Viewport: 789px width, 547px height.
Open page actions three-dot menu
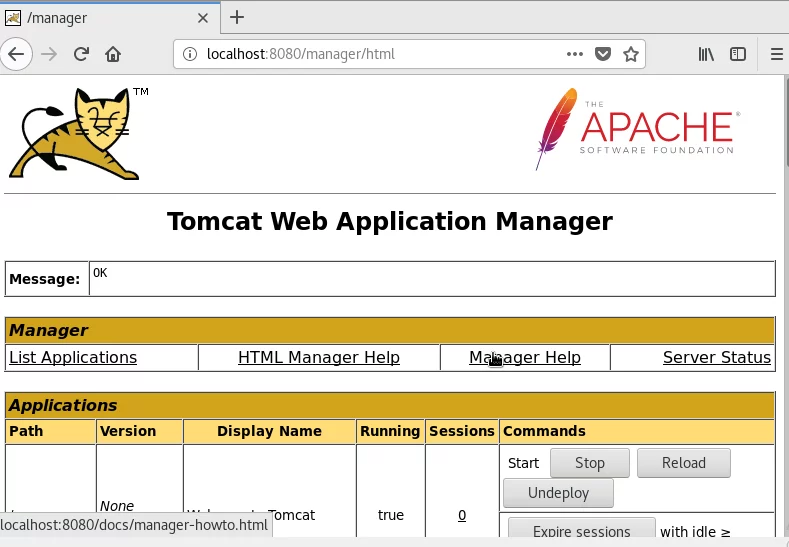click(575, 54)
